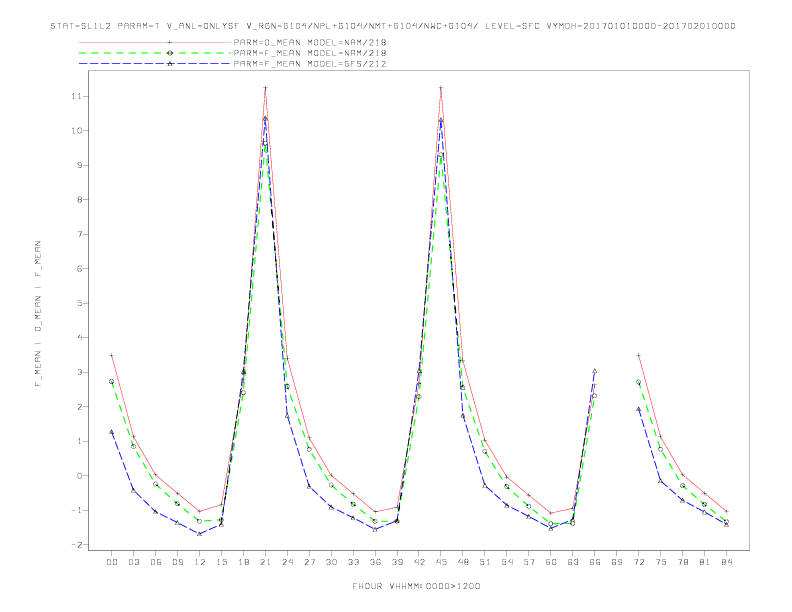792x612 pixels.
Task: Click the red peak plus marker at hour 45
Action: pos(441,88)
